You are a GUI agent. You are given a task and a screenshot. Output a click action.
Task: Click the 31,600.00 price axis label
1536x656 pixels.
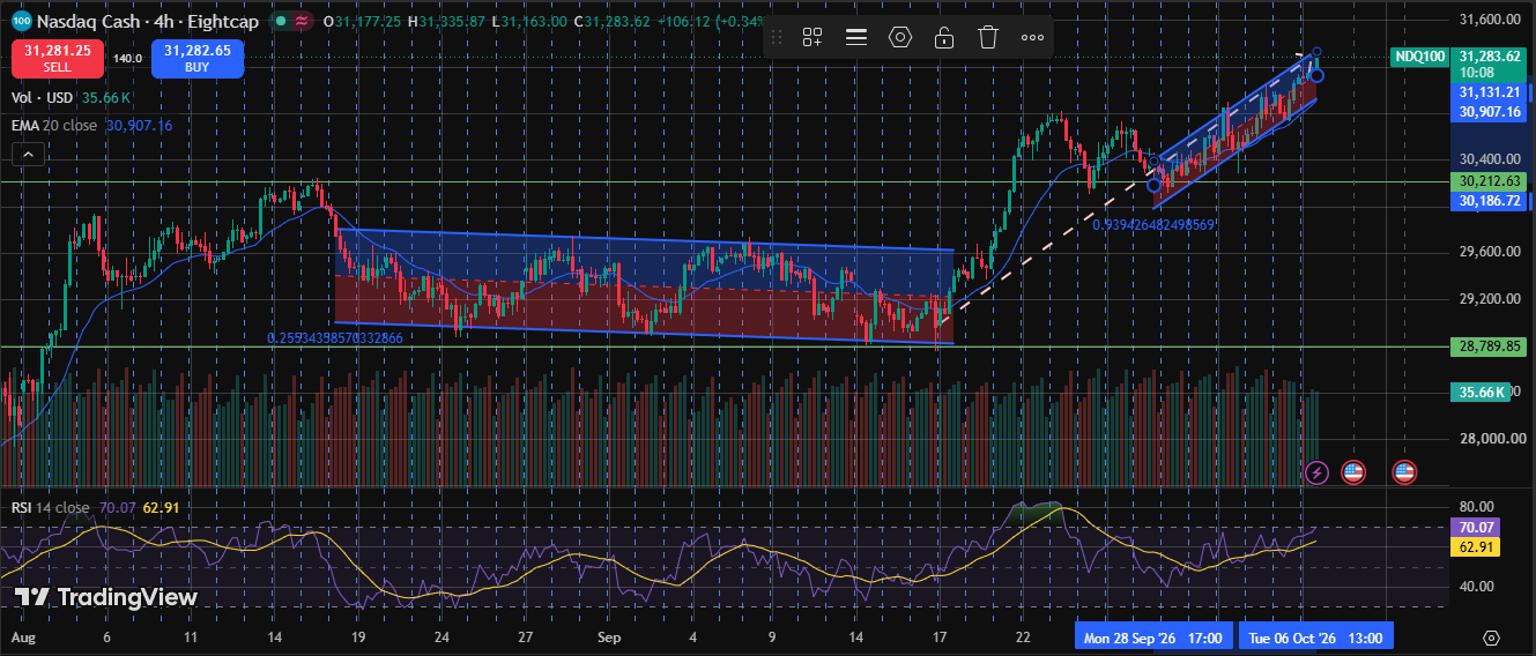(x=1491, y=19)
